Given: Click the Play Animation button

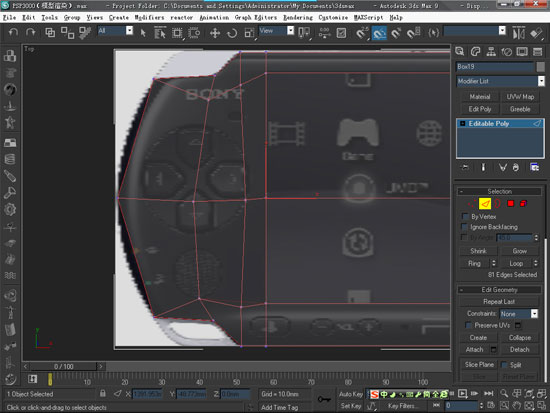Looking at the screenshot, I should point(463,393).
